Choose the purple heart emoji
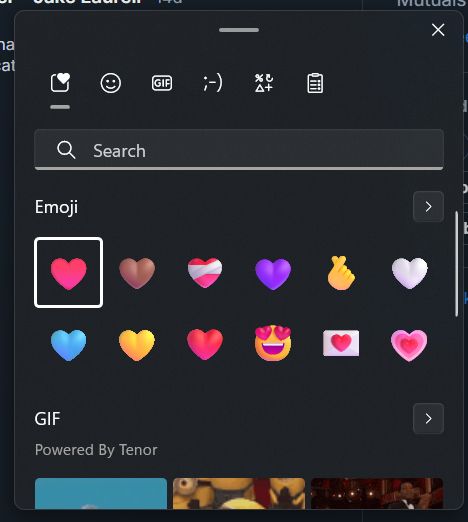The height and width of the screenshot is (522, 468). (273, 273)
